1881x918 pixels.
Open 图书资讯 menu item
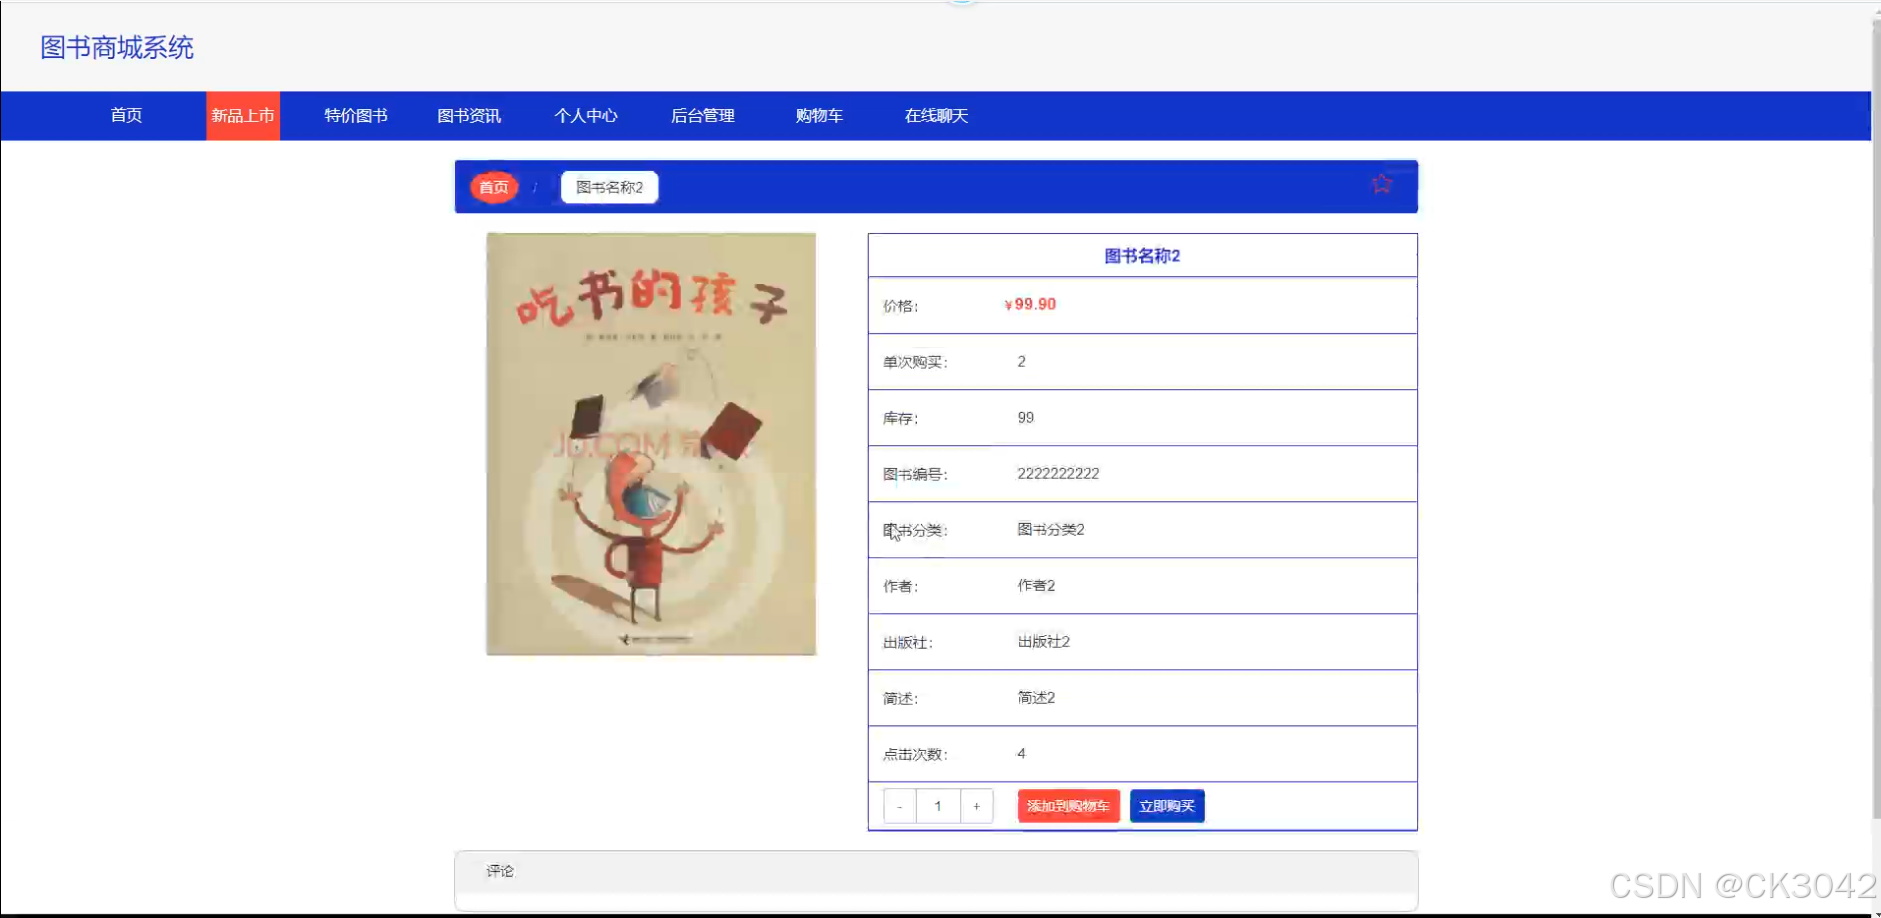[x=469, y=116]
